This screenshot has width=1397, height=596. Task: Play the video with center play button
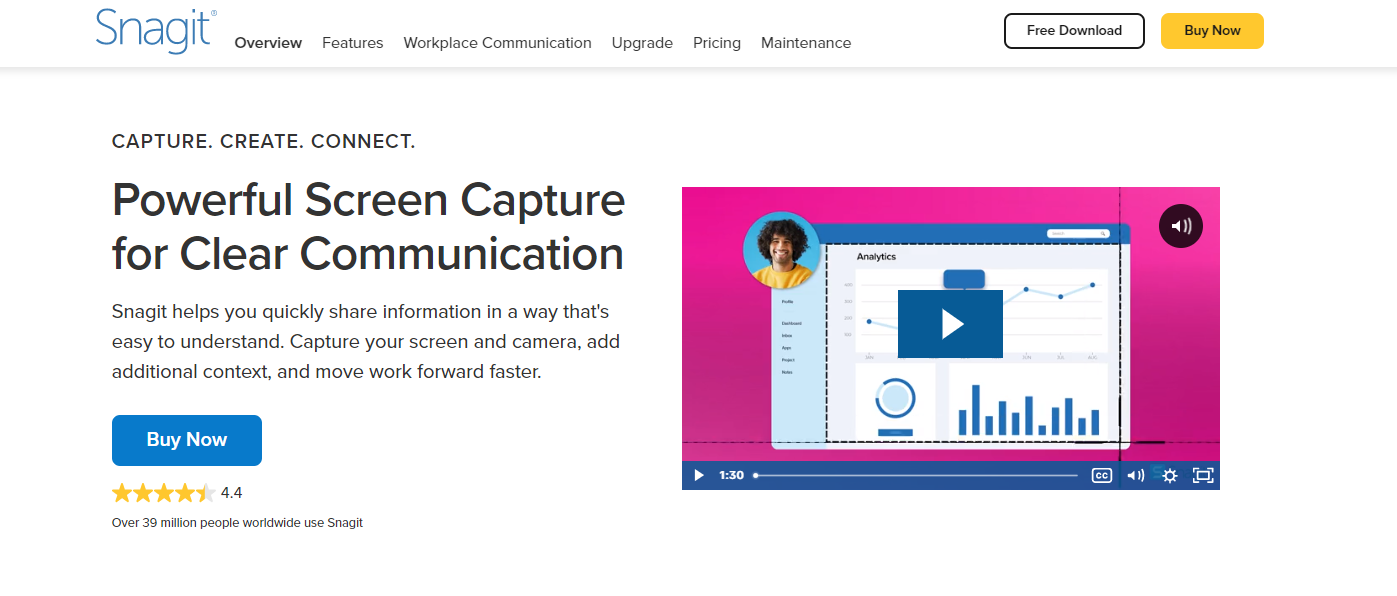coord(950,324)
